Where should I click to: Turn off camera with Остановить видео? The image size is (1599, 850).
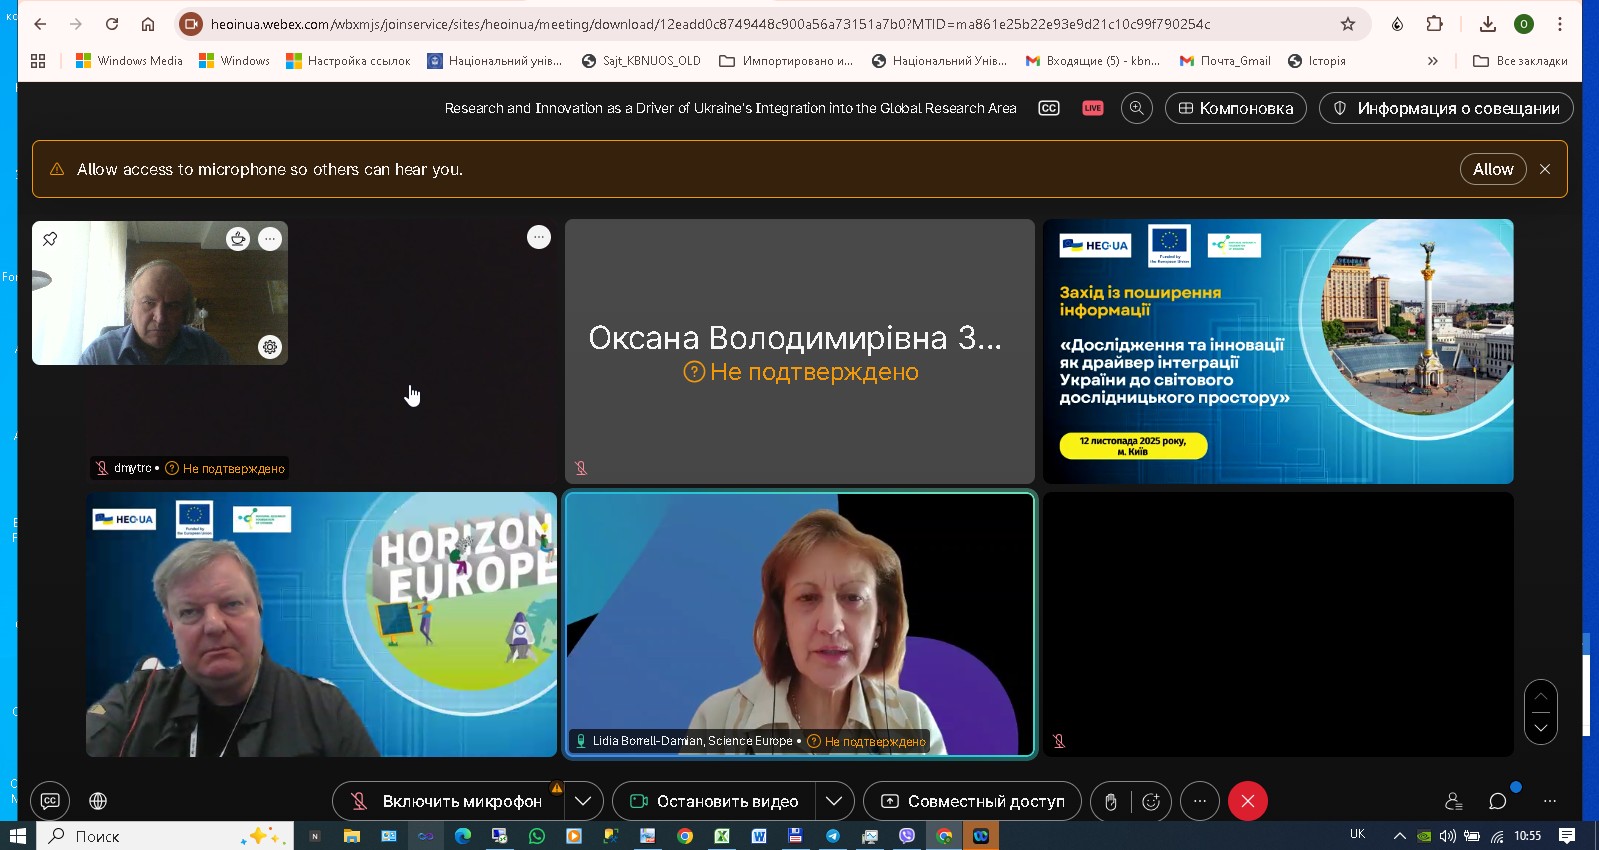[x=714, y=801]
